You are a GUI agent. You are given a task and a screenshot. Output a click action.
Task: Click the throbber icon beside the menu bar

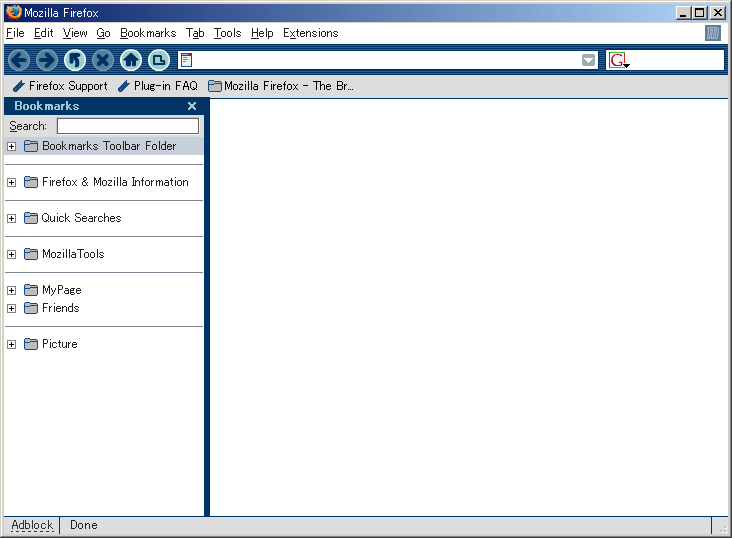pyautogui.click(x=712, y=33)
